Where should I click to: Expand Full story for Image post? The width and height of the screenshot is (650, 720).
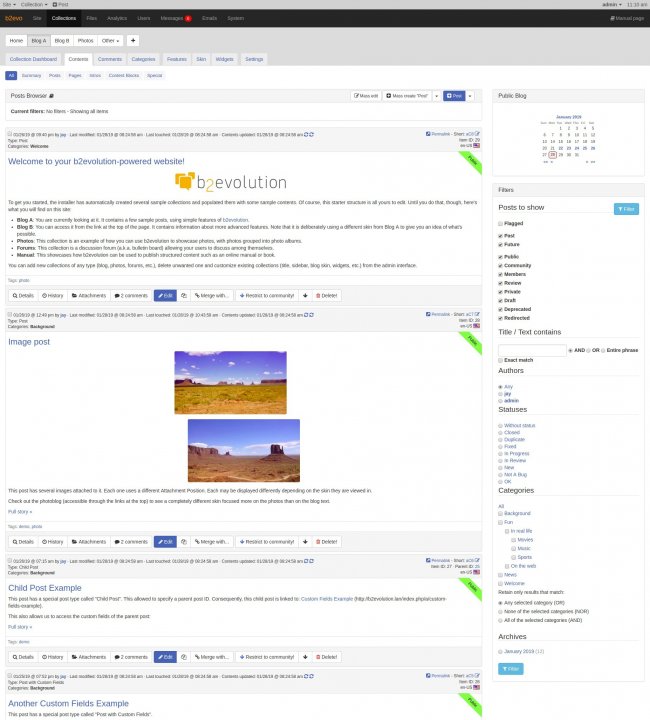(x=20, y=512)
